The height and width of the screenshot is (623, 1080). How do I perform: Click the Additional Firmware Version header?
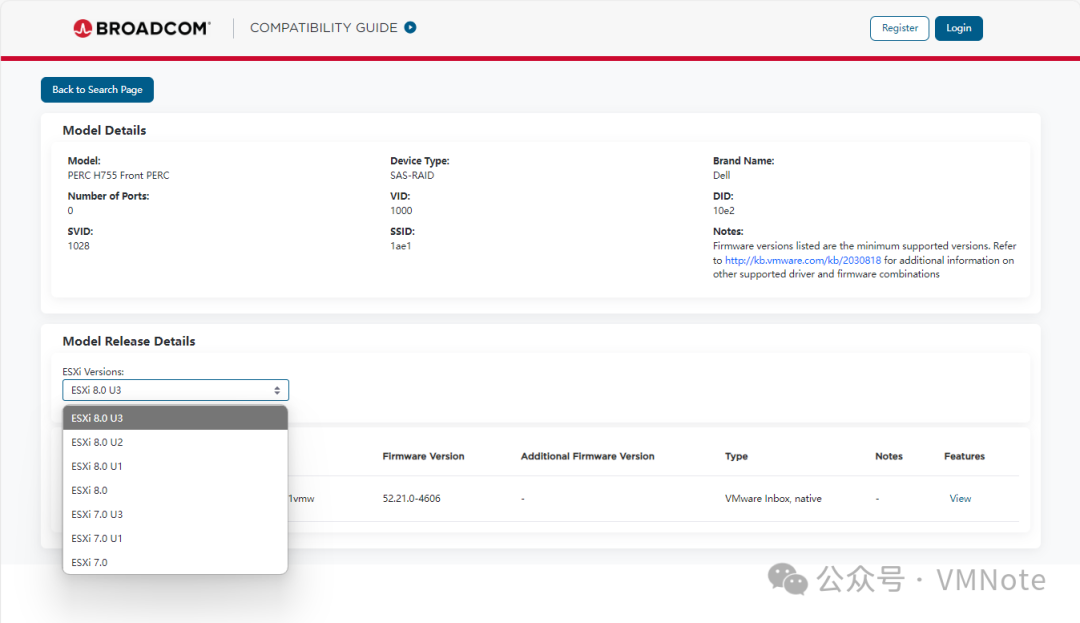tap(588, 456)
